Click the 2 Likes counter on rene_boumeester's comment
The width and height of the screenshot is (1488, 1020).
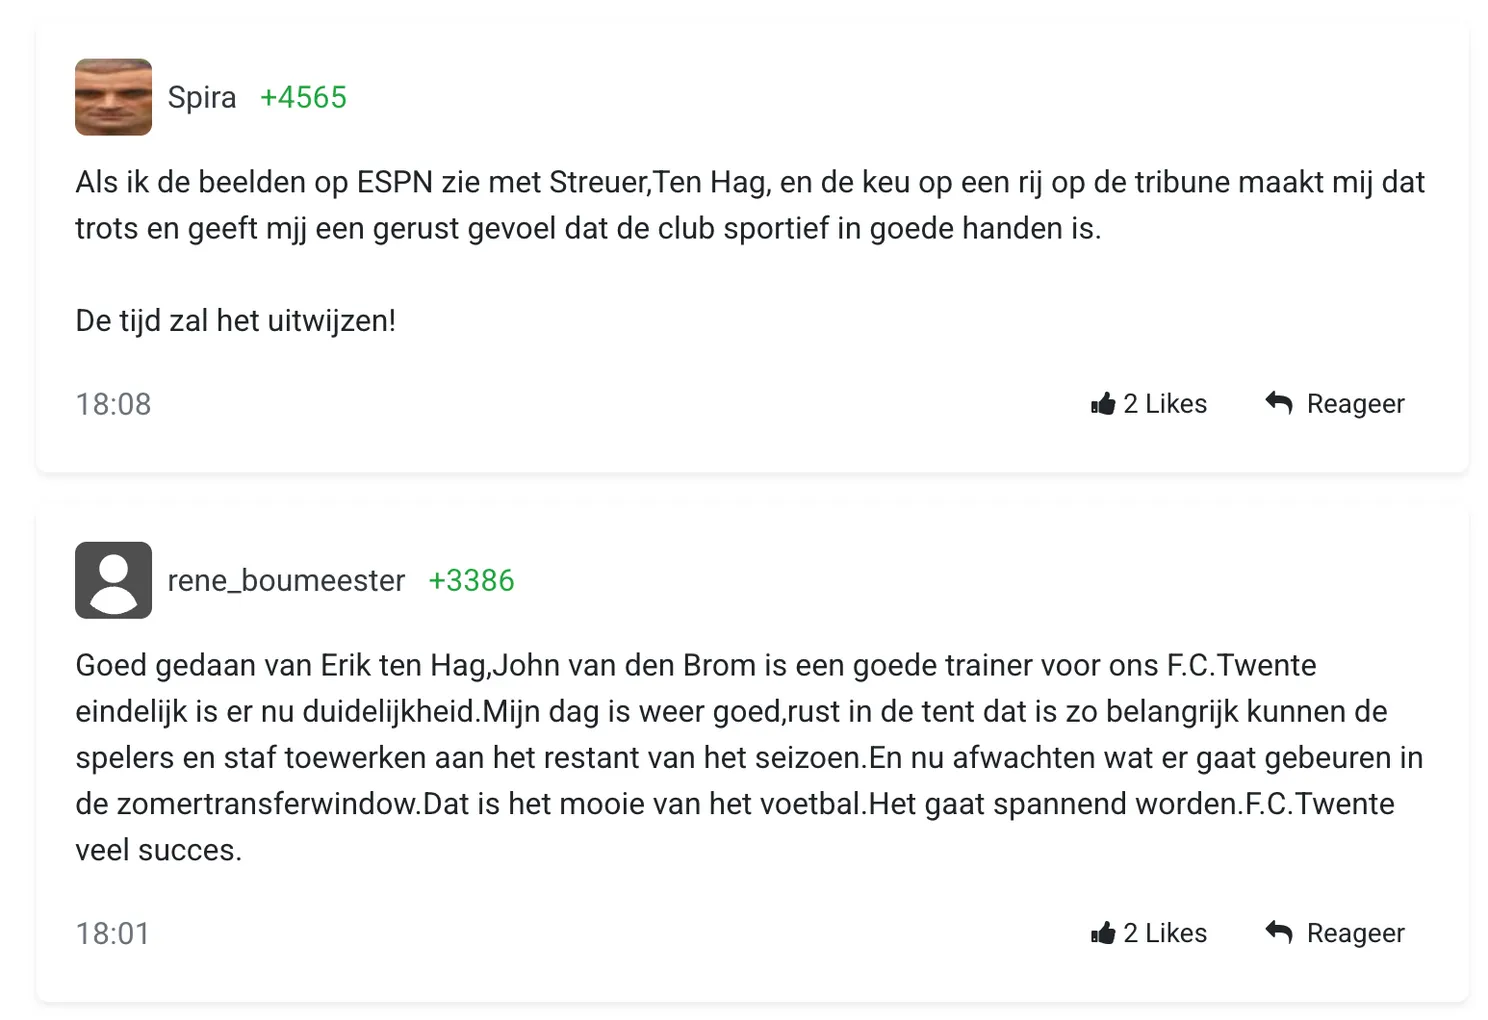coord(1165,932)
